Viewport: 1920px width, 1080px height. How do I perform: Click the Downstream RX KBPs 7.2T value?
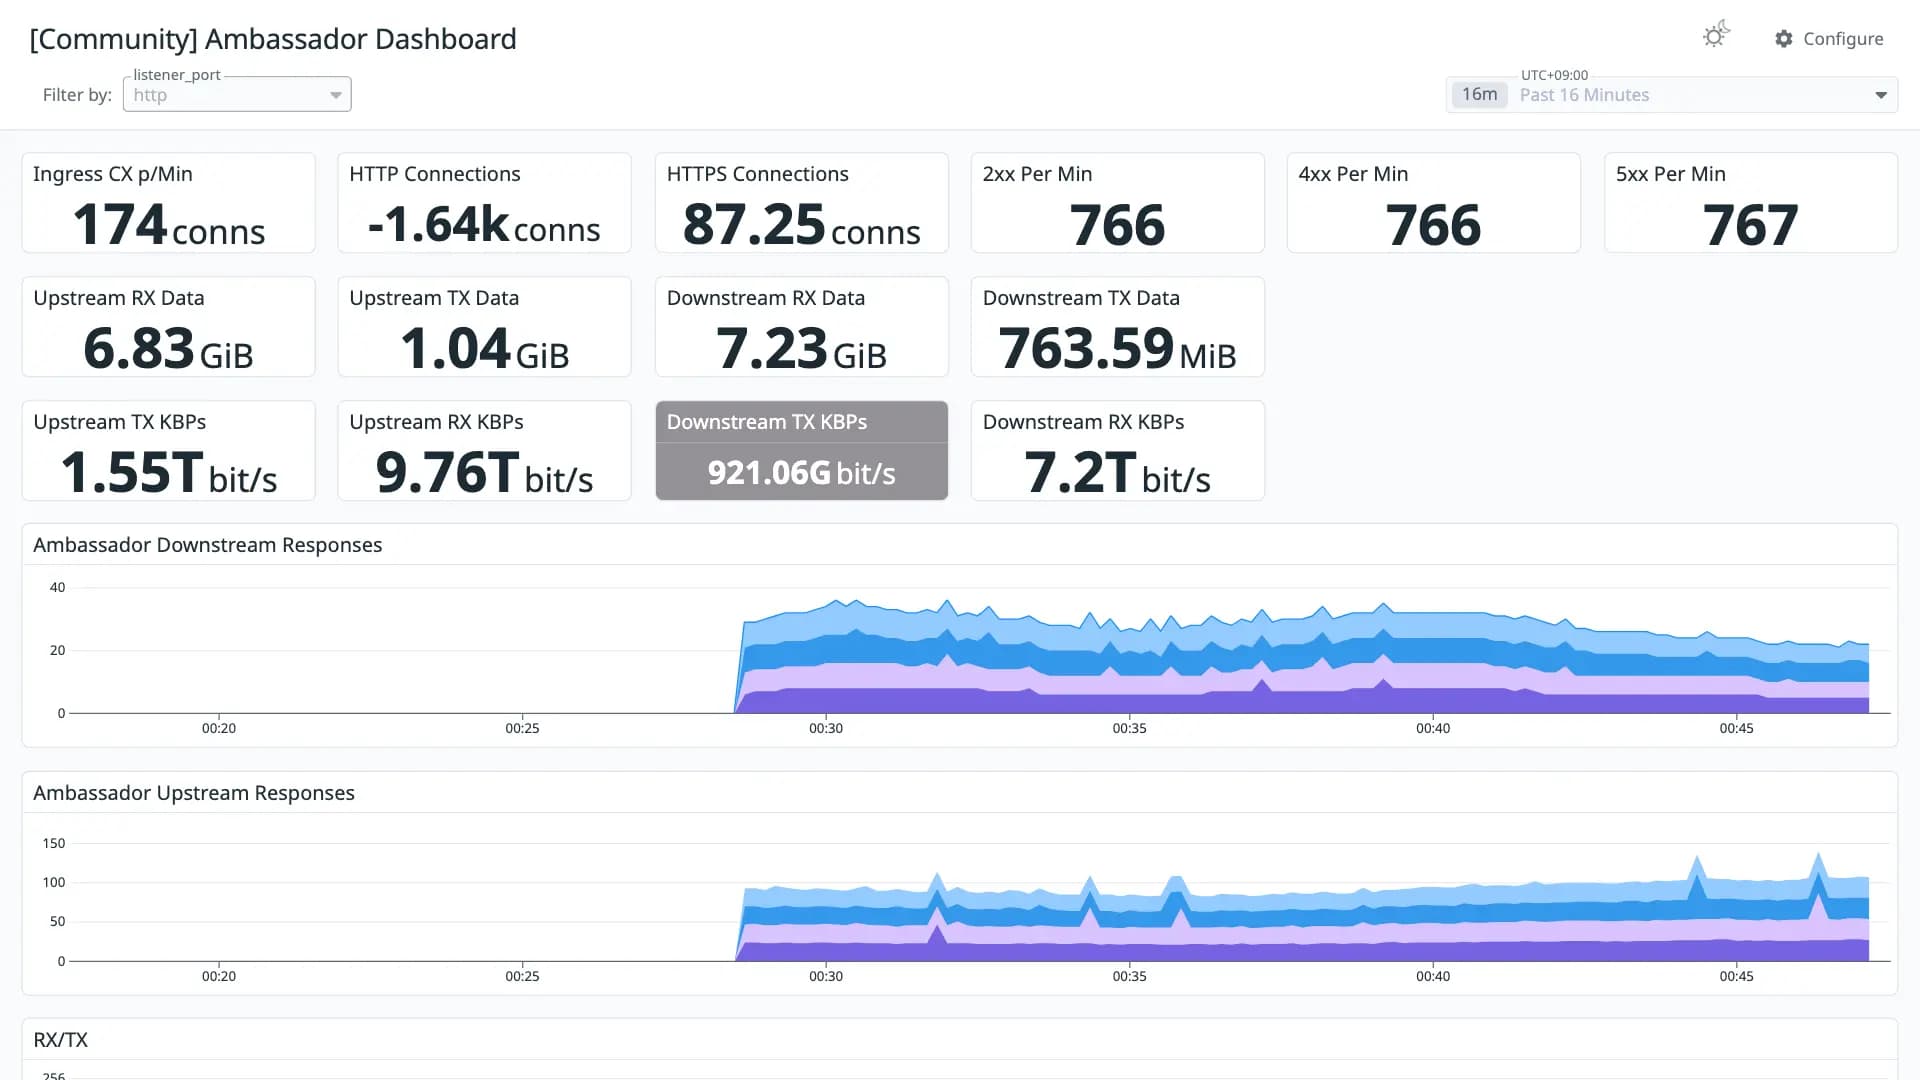(1117, 473)
